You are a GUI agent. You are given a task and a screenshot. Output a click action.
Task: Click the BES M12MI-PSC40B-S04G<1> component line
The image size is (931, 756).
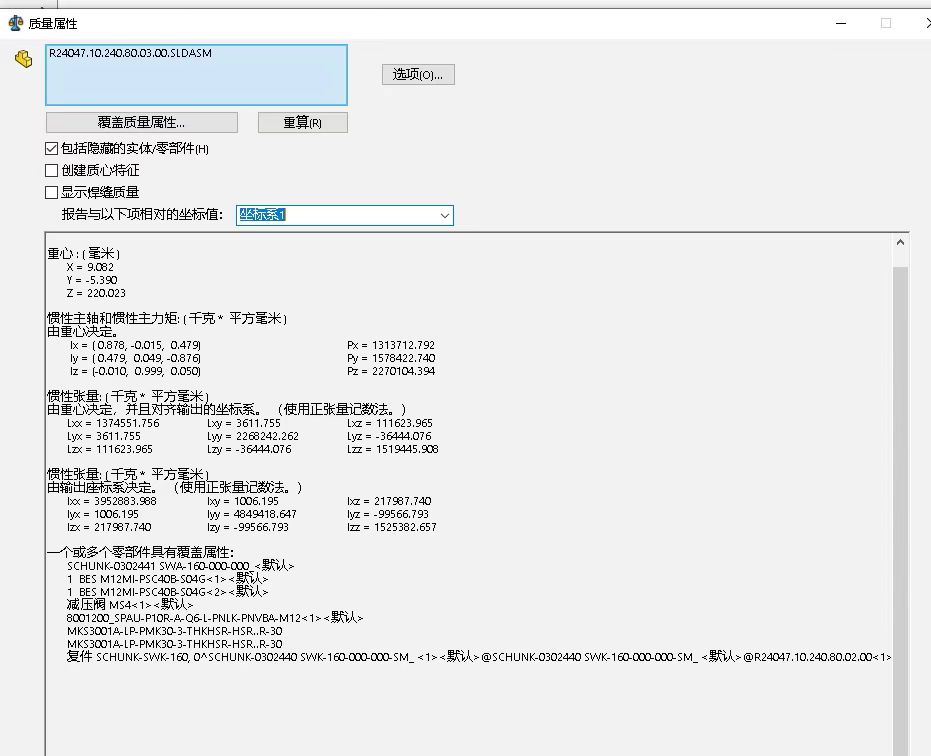tap(167, 579)
